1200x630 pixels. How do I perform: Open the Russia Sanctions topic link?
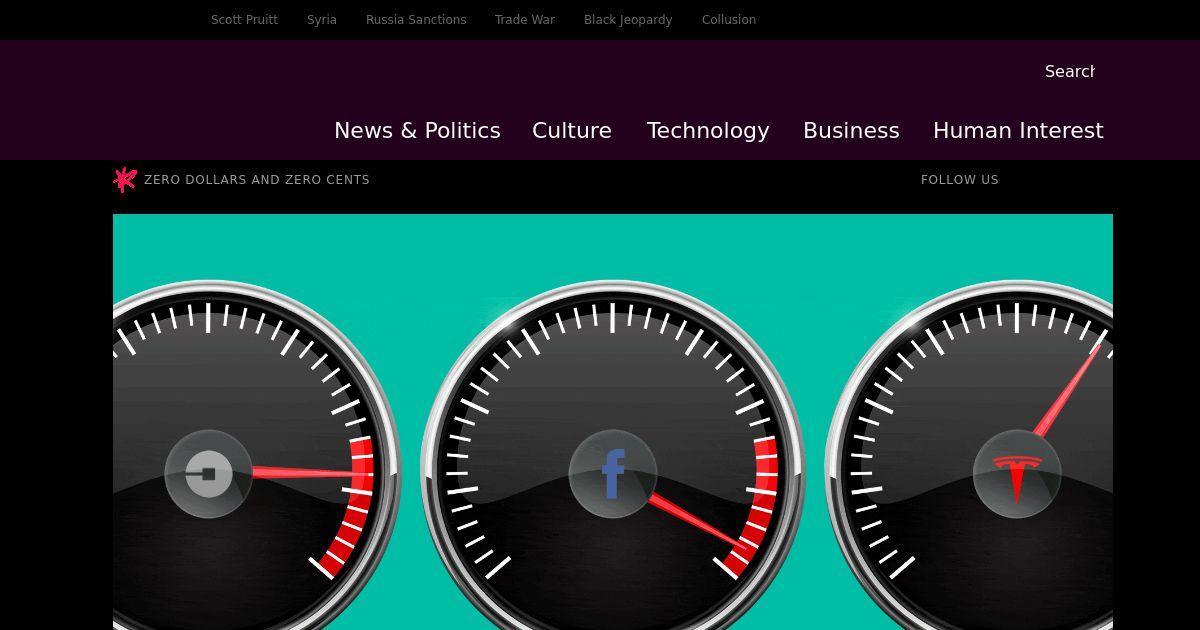coord(416,20)
